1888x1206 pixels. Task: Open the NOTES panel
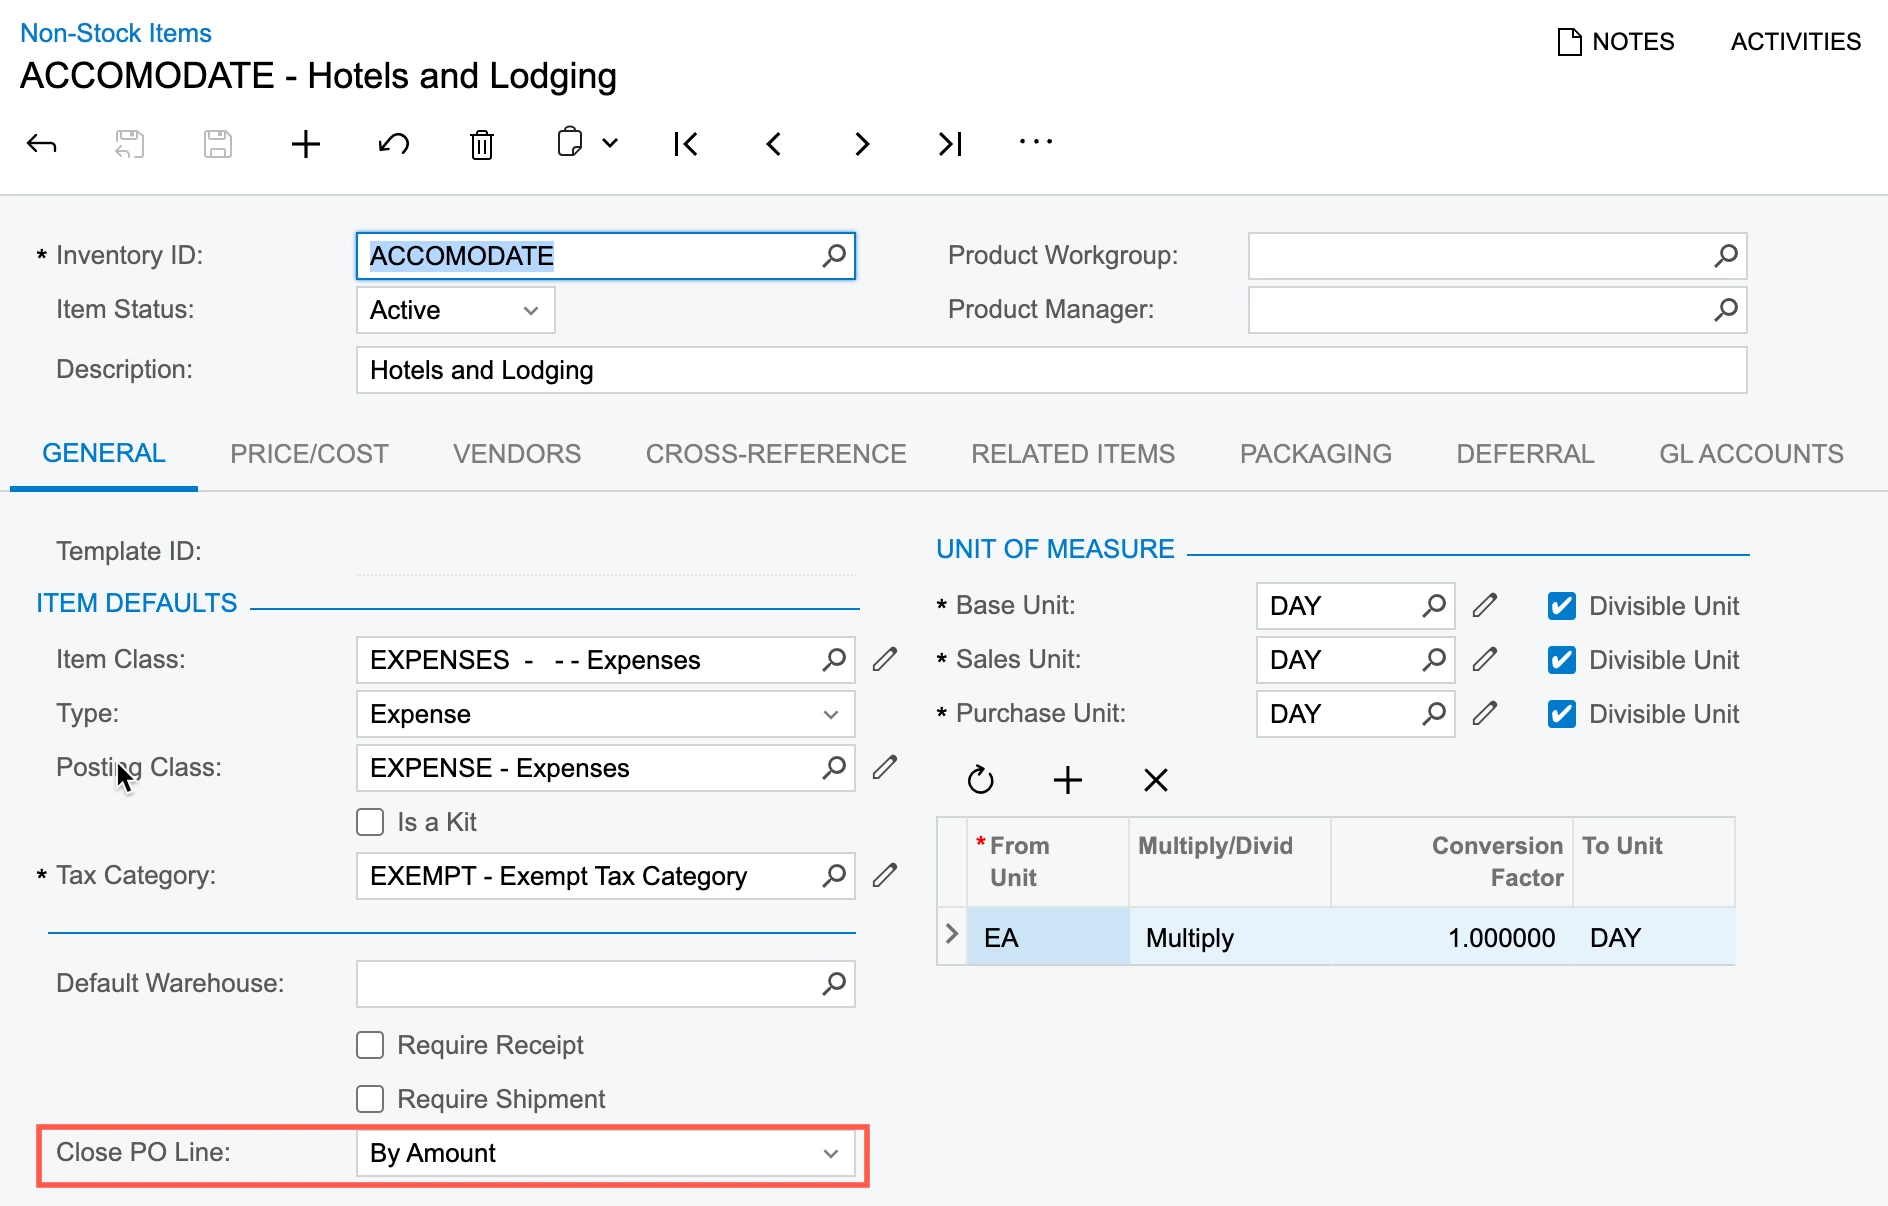[1616, 42]
